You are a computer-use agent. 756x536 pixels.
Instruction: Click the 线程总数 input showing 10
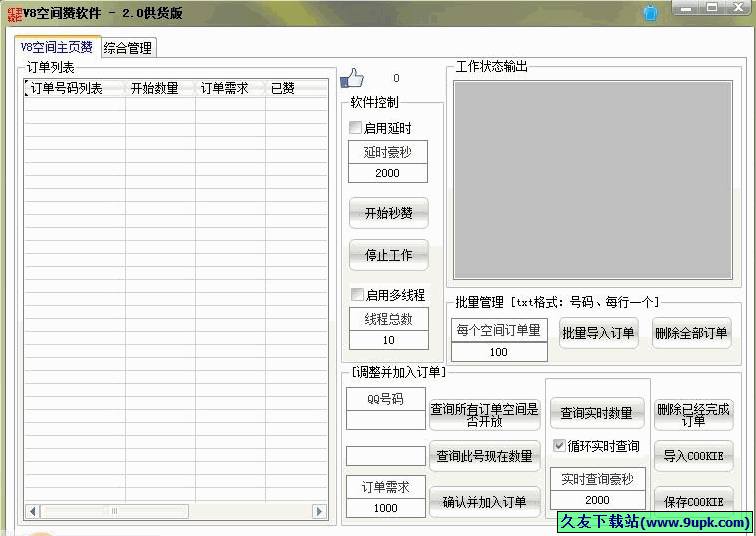[389, 340]
